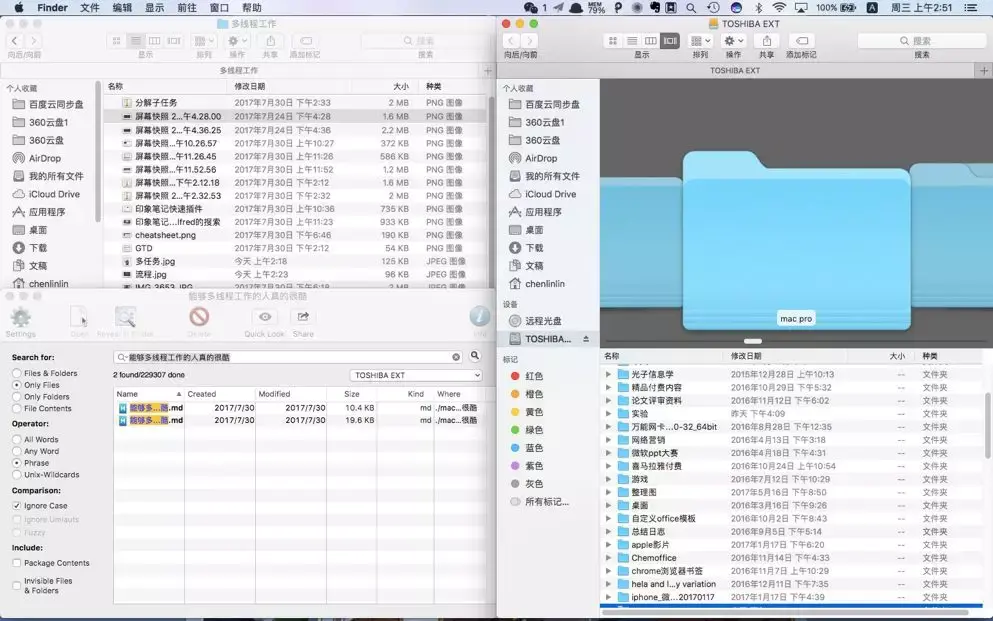993x621 pixels.
Task: Go back in TOSHIBA EXT window
Action: [511, 41]
